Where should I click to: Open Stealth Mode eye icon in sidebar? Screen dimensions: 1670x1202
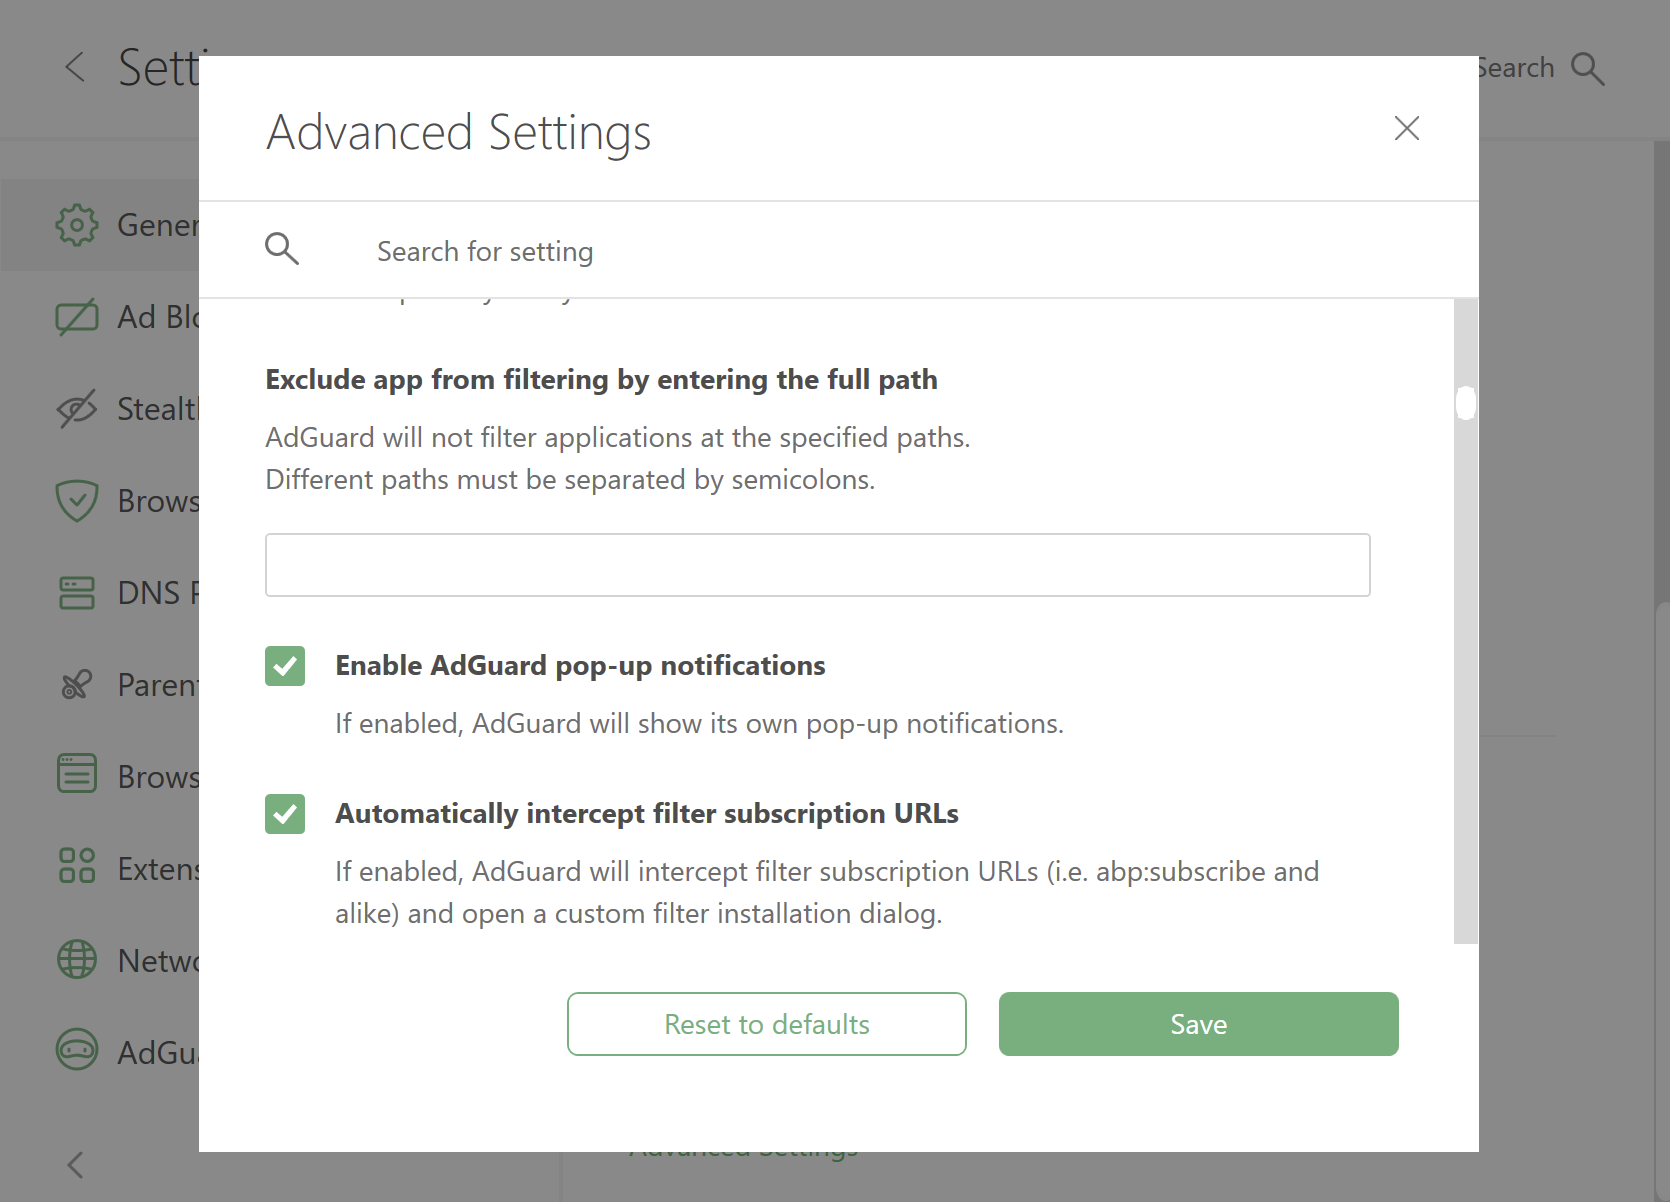(77, 409)
